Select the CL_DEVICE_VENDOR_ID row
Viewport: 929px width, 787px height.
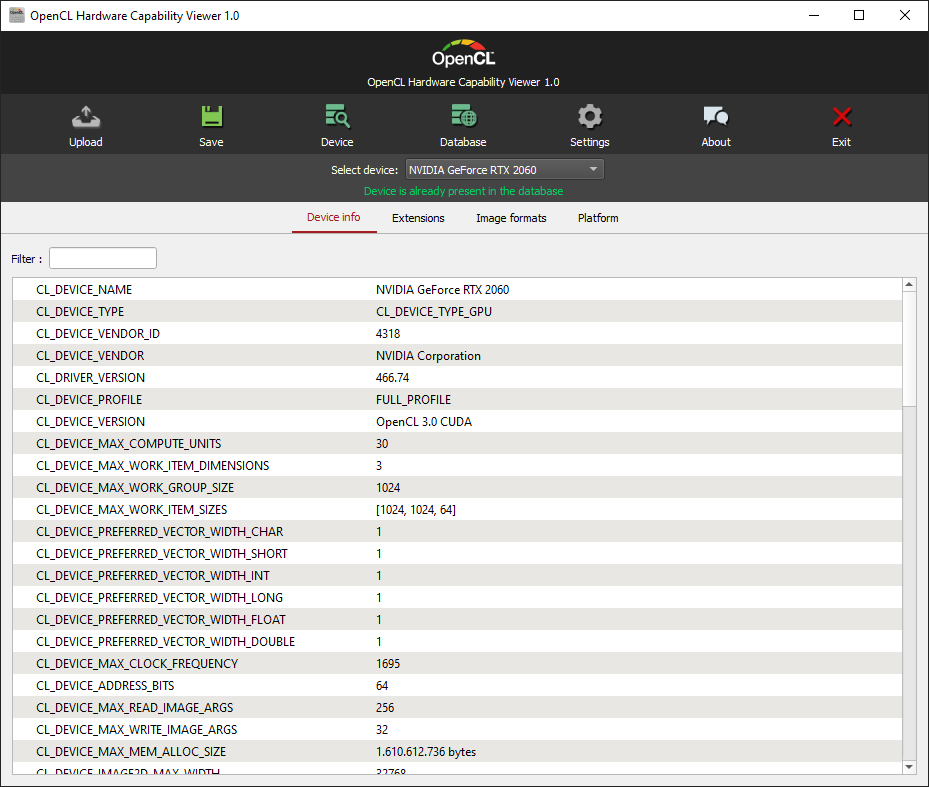457,334
